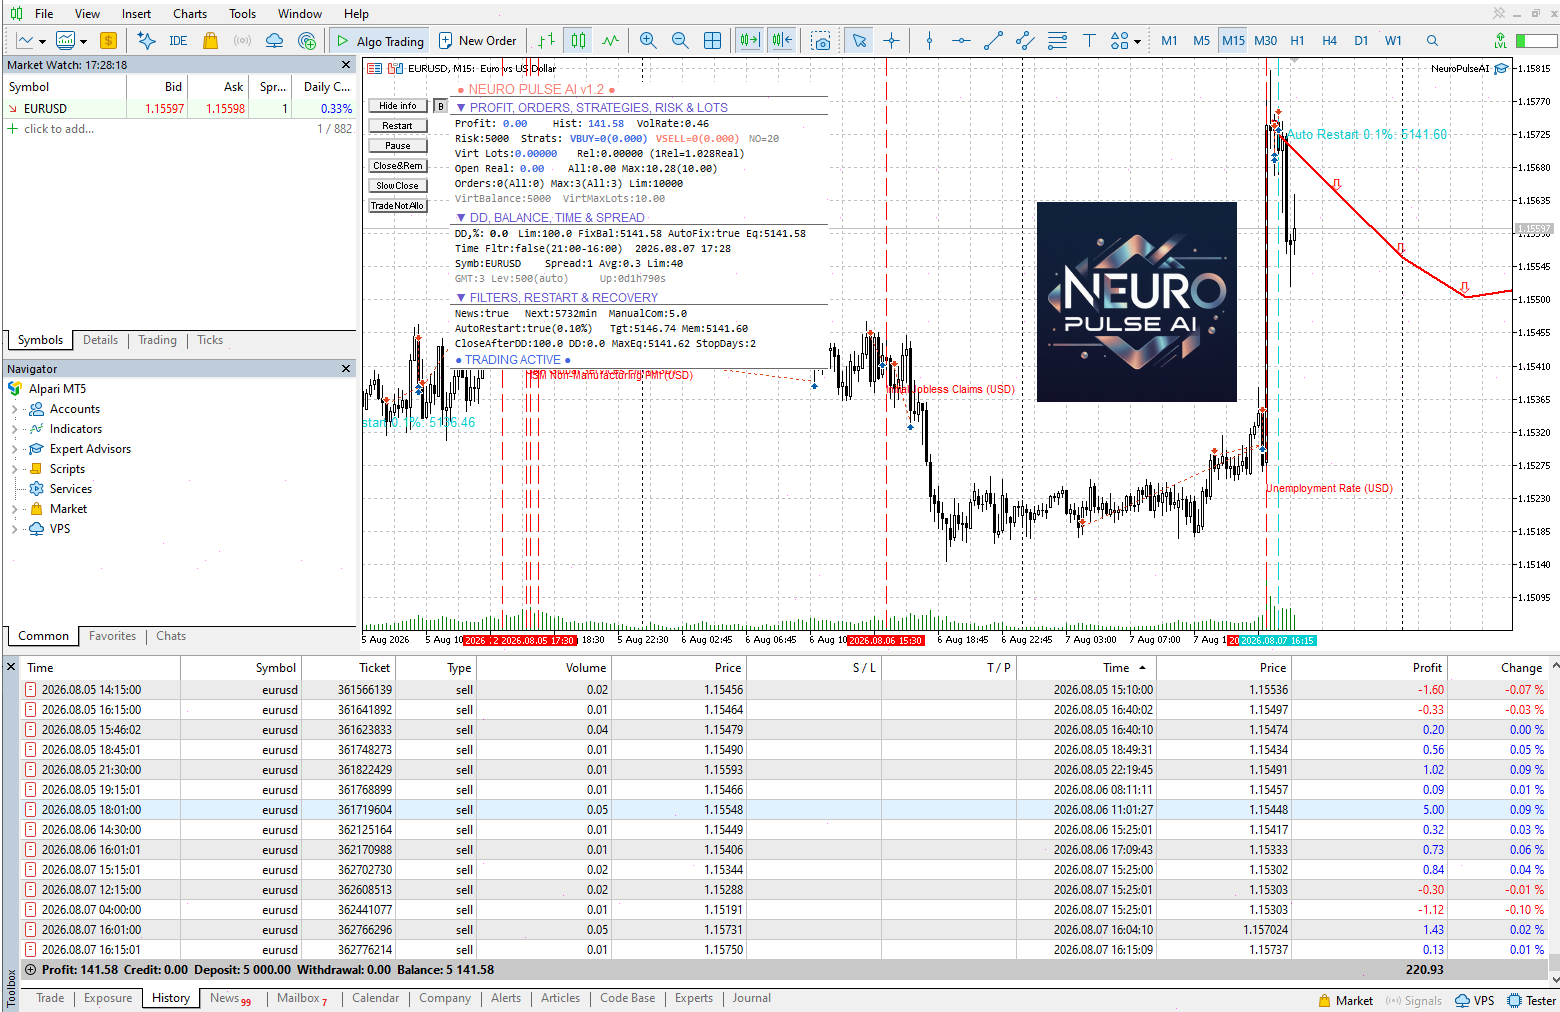Switch chart to candlesticks type

[x=578, y=41]
